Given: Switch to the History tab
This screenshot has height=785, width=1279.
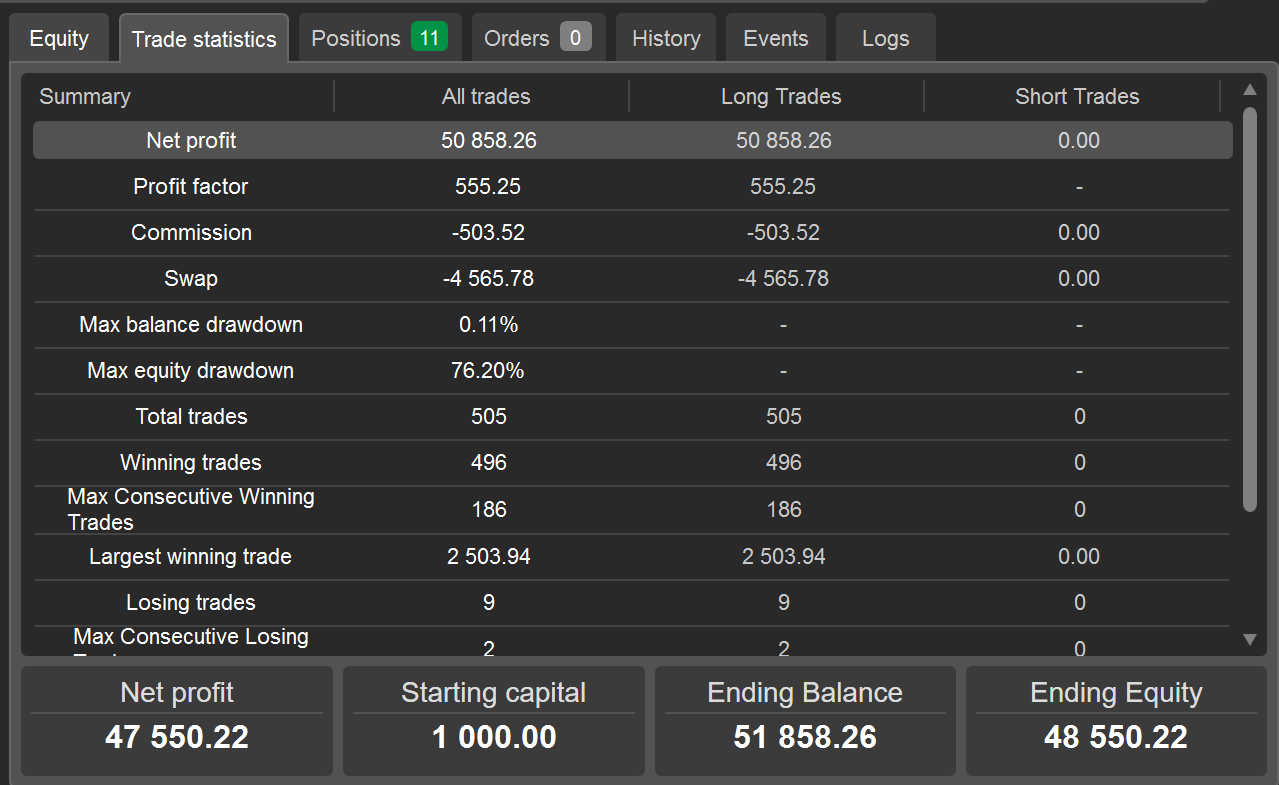Looking at the screenshot, I should pos(666,39).
